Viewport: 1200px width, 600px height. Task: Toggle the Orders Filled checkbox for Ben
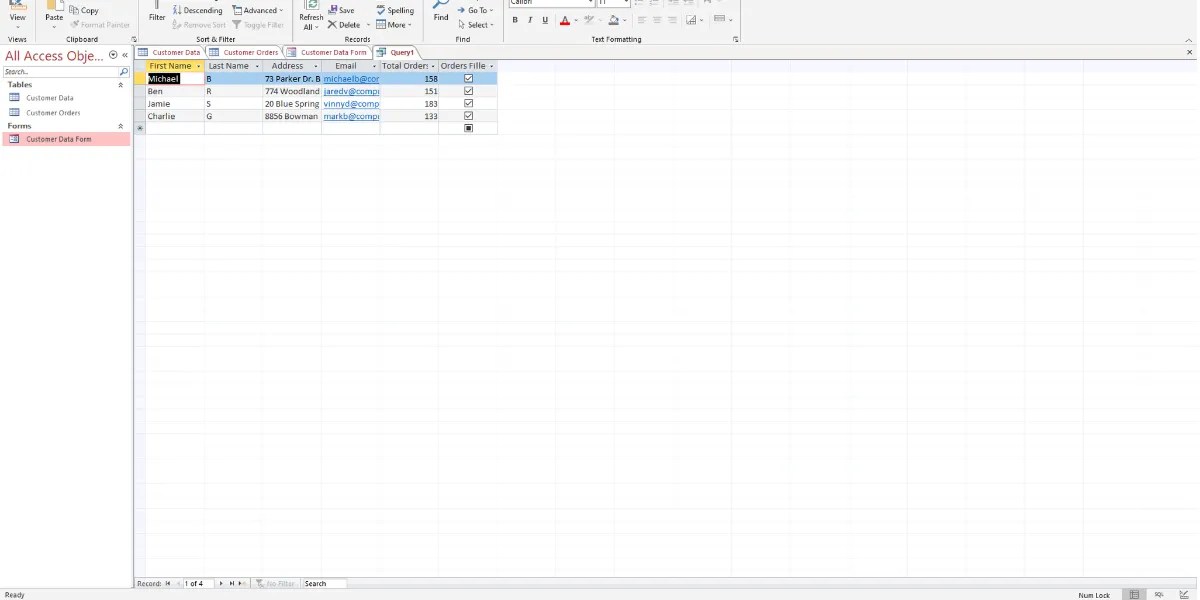click(468, 91)
